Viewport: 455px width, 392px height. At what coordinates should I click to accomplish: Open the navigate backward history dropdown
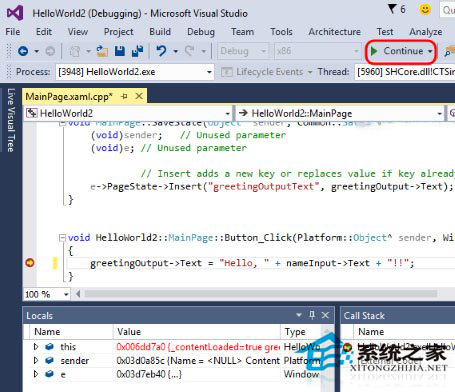click(36, 51)
